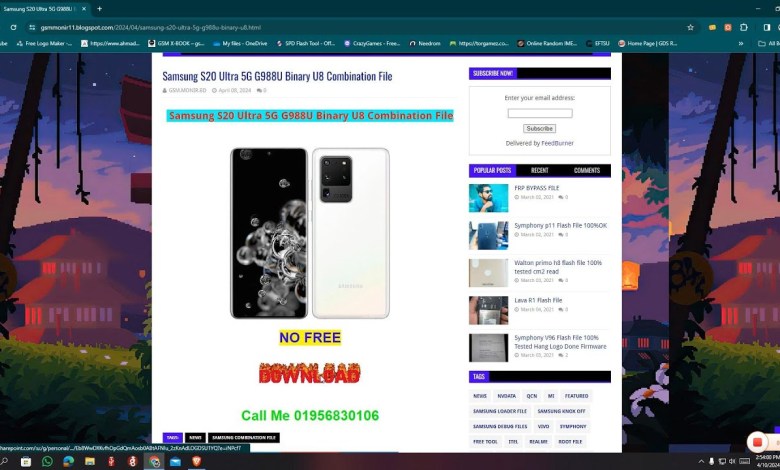Open EFTSU bookmark

pyautogui.click(x=598, y=43)
